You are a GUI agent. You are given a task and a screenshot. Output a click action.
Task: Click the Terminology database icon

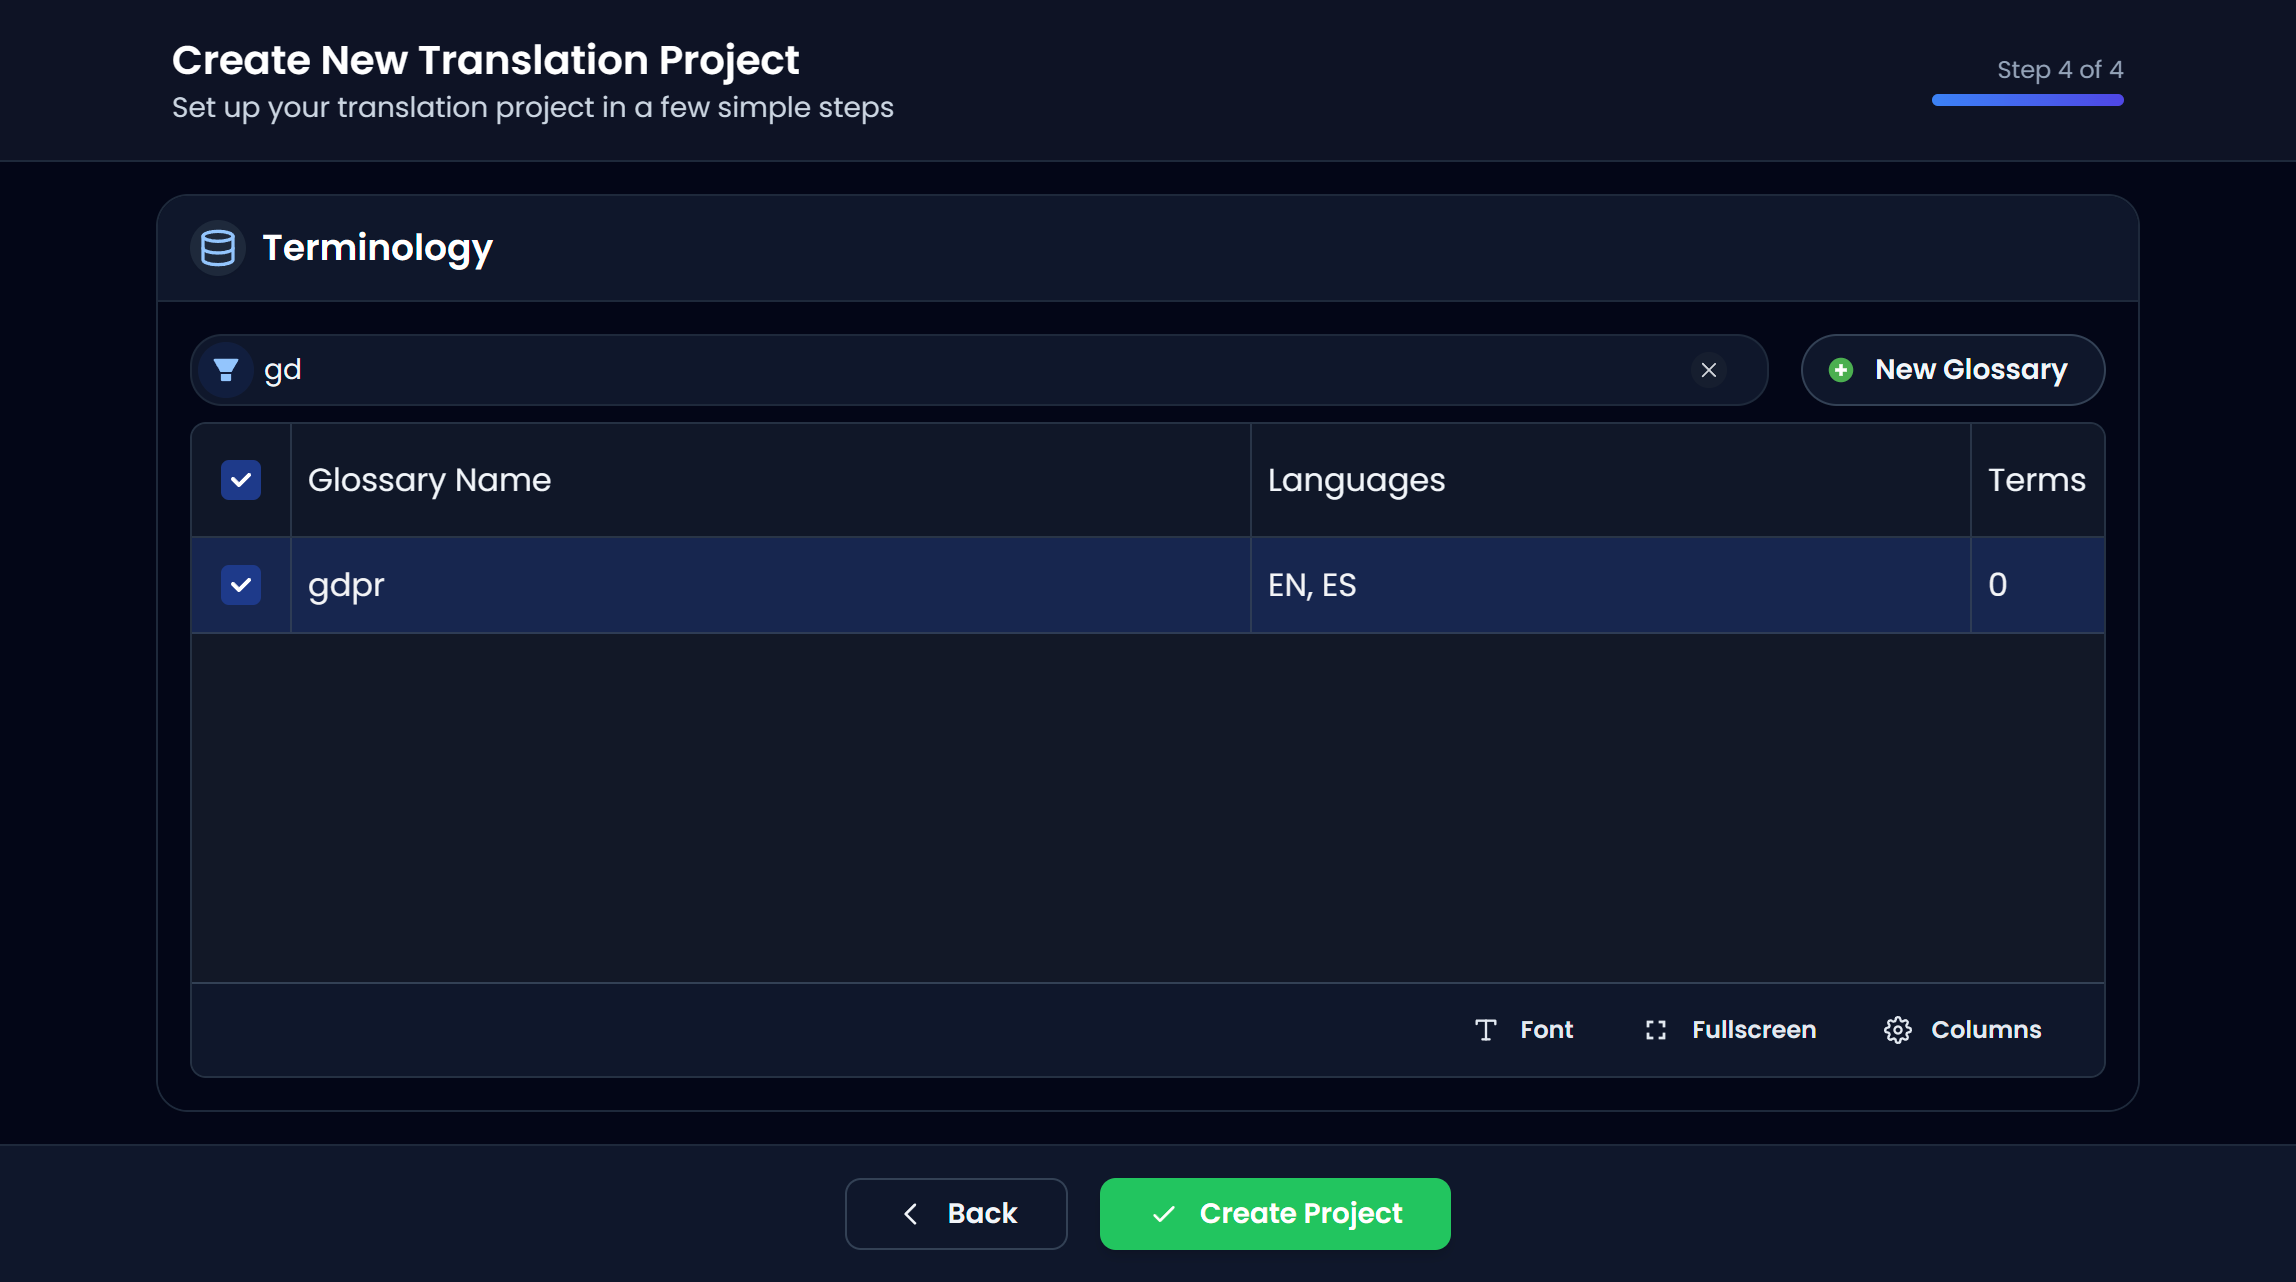(x=217, y=247)
